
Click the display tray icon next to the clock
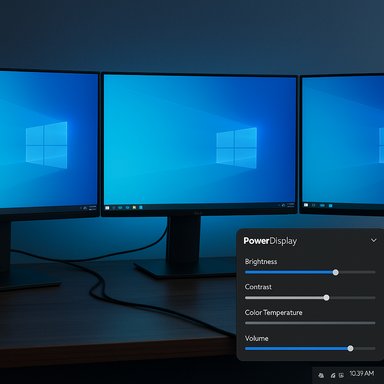[341, 375]
